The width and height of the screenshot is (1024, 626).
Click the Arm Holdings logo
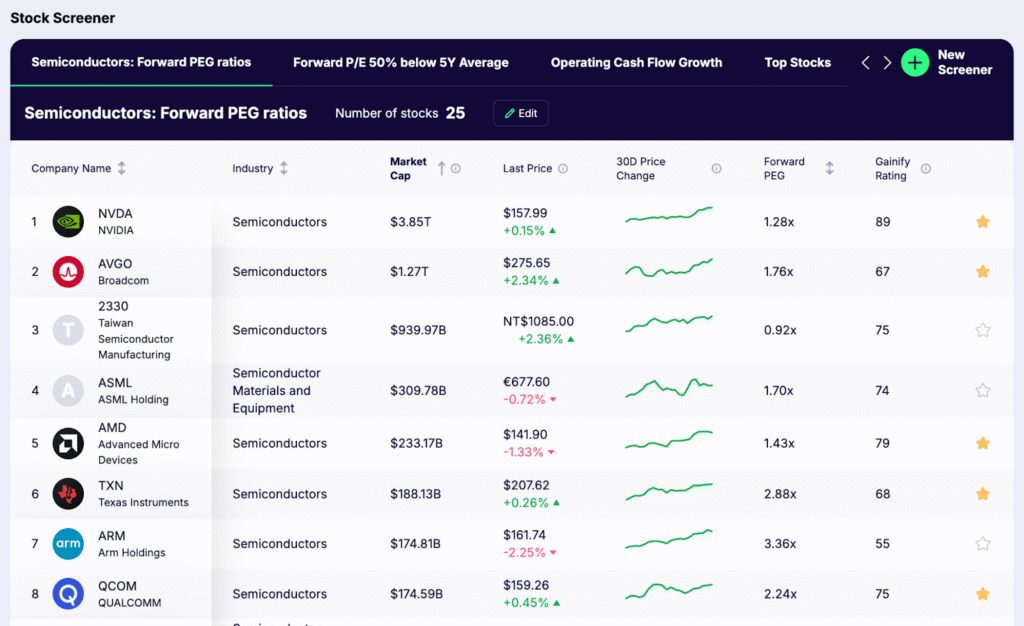click(x=68, y=544)
